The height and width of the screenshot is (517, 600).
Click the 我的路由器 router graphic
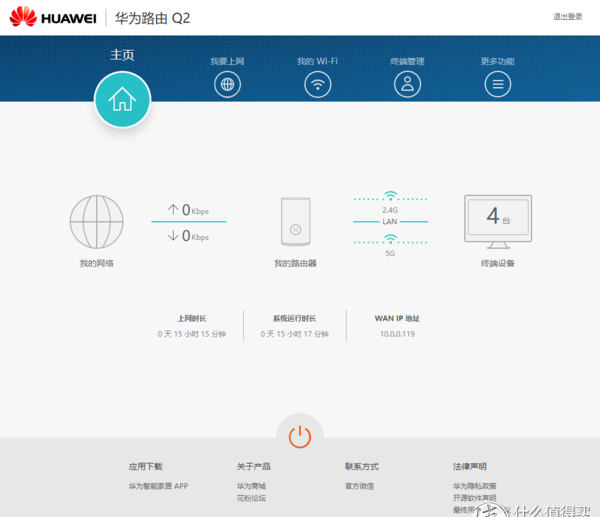[295, 222]
